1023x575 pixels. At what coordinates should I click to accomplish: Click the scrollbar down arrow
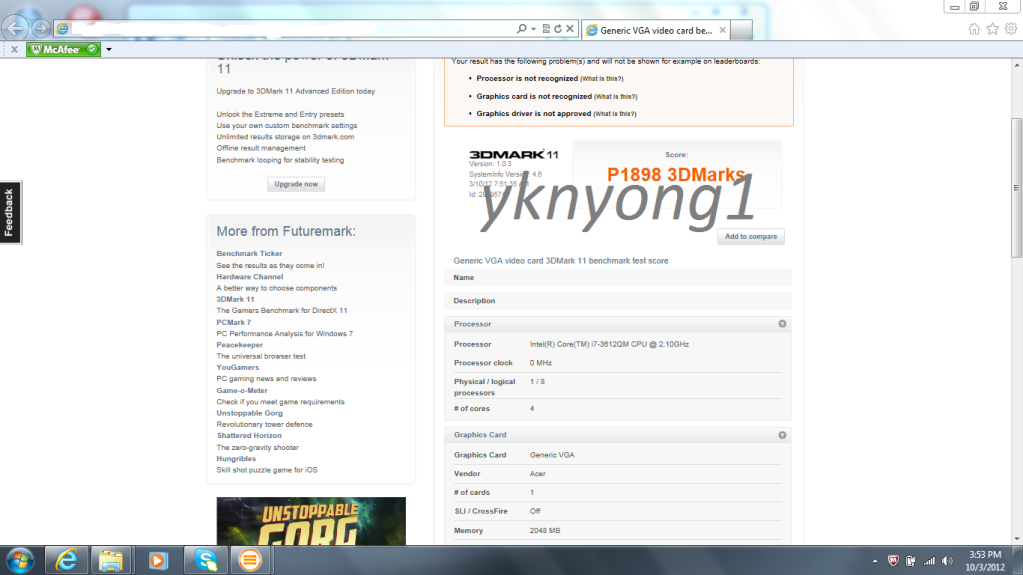click(1016, 539)
